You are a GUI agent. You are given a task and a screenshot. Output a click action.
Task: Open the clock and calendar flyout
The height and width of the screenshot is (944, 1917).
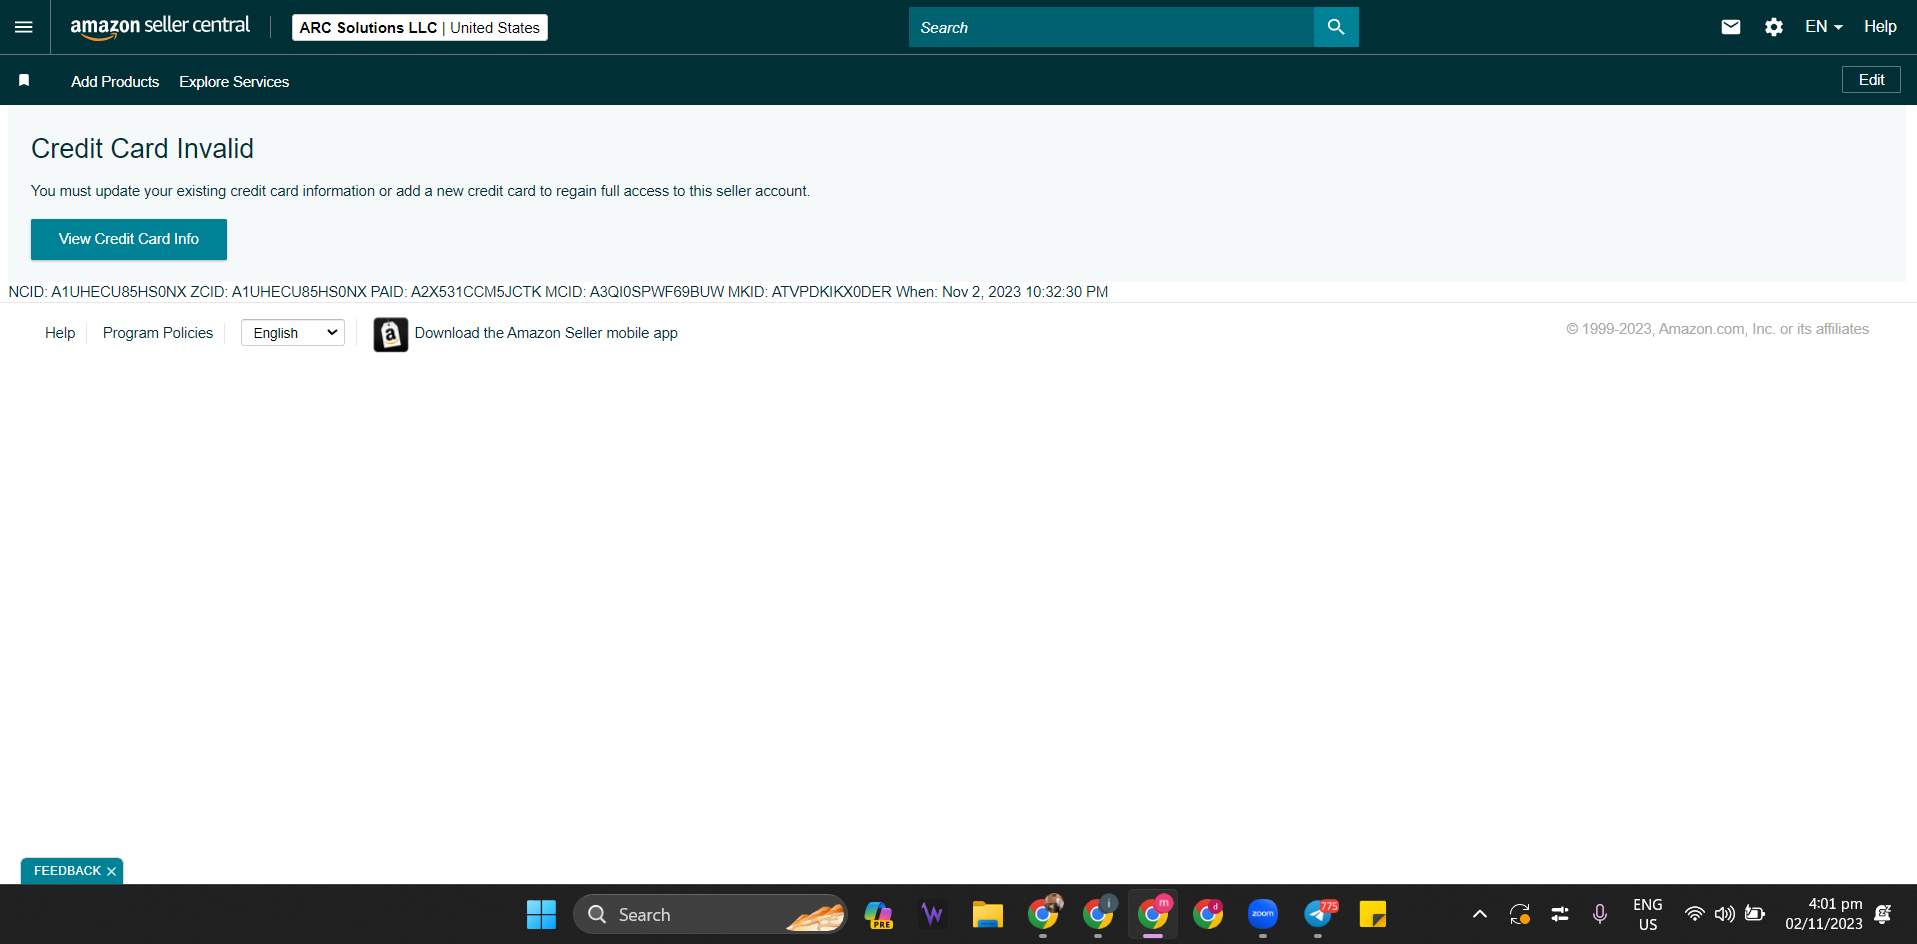1824,914
